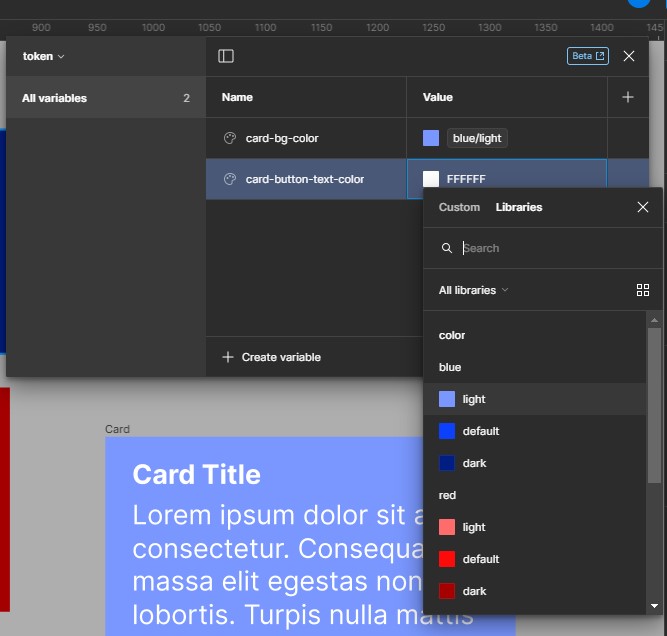Switch libraries list to grid view
The height and width of the screenshot is (636, 667).
click(643, 290)
